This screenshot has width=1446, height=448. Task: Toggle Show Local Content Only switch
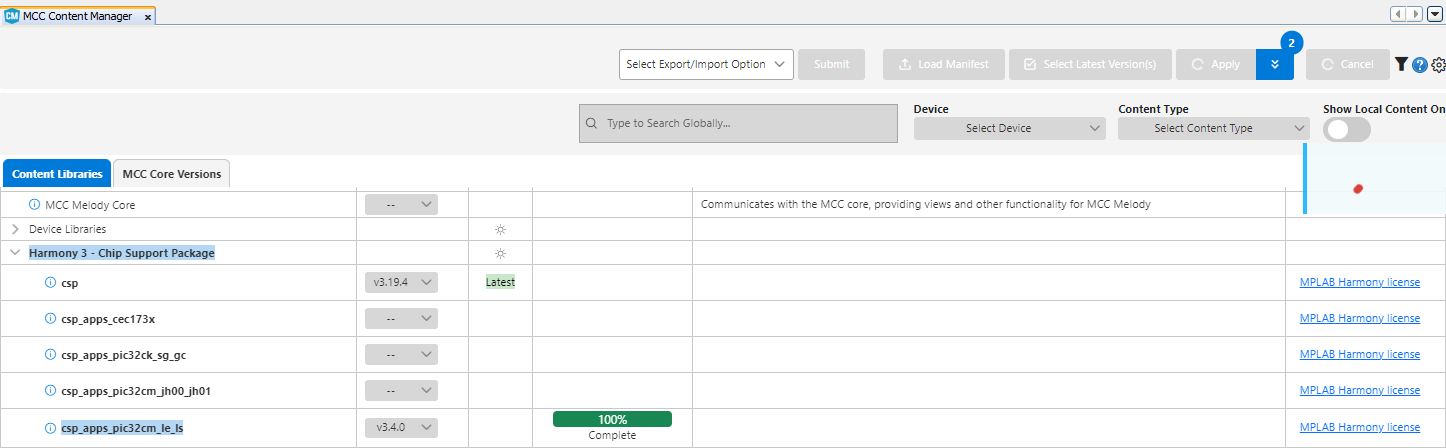coord(1346,129)
